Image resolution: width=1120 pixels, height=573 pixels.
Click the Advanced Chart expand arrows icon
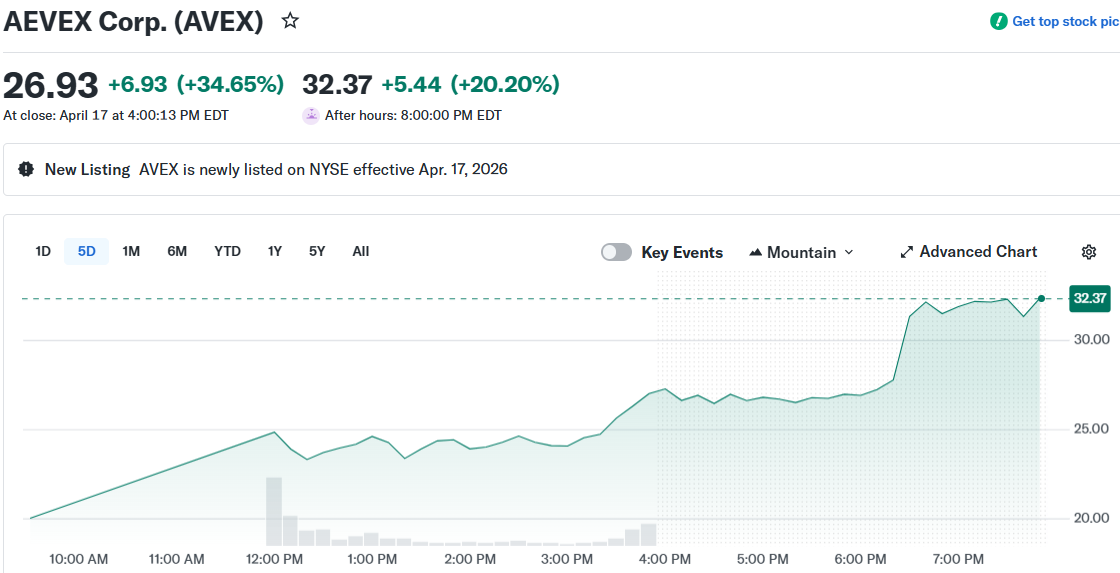906,252
